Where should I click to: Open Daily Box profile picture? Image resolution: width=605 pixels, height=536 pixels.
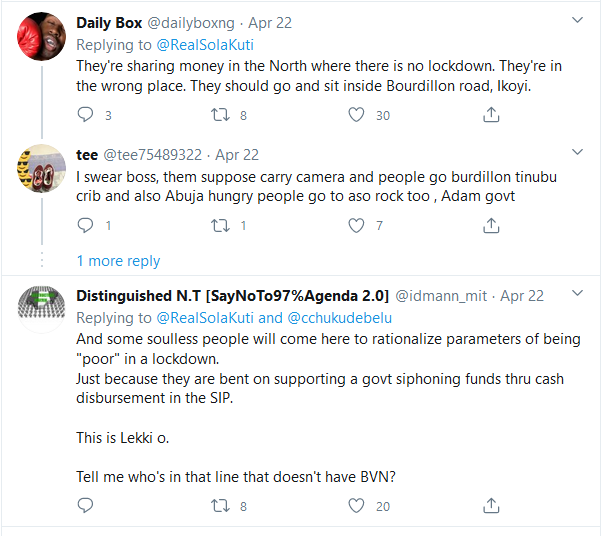pyautogui.click(x=40, y=38)
